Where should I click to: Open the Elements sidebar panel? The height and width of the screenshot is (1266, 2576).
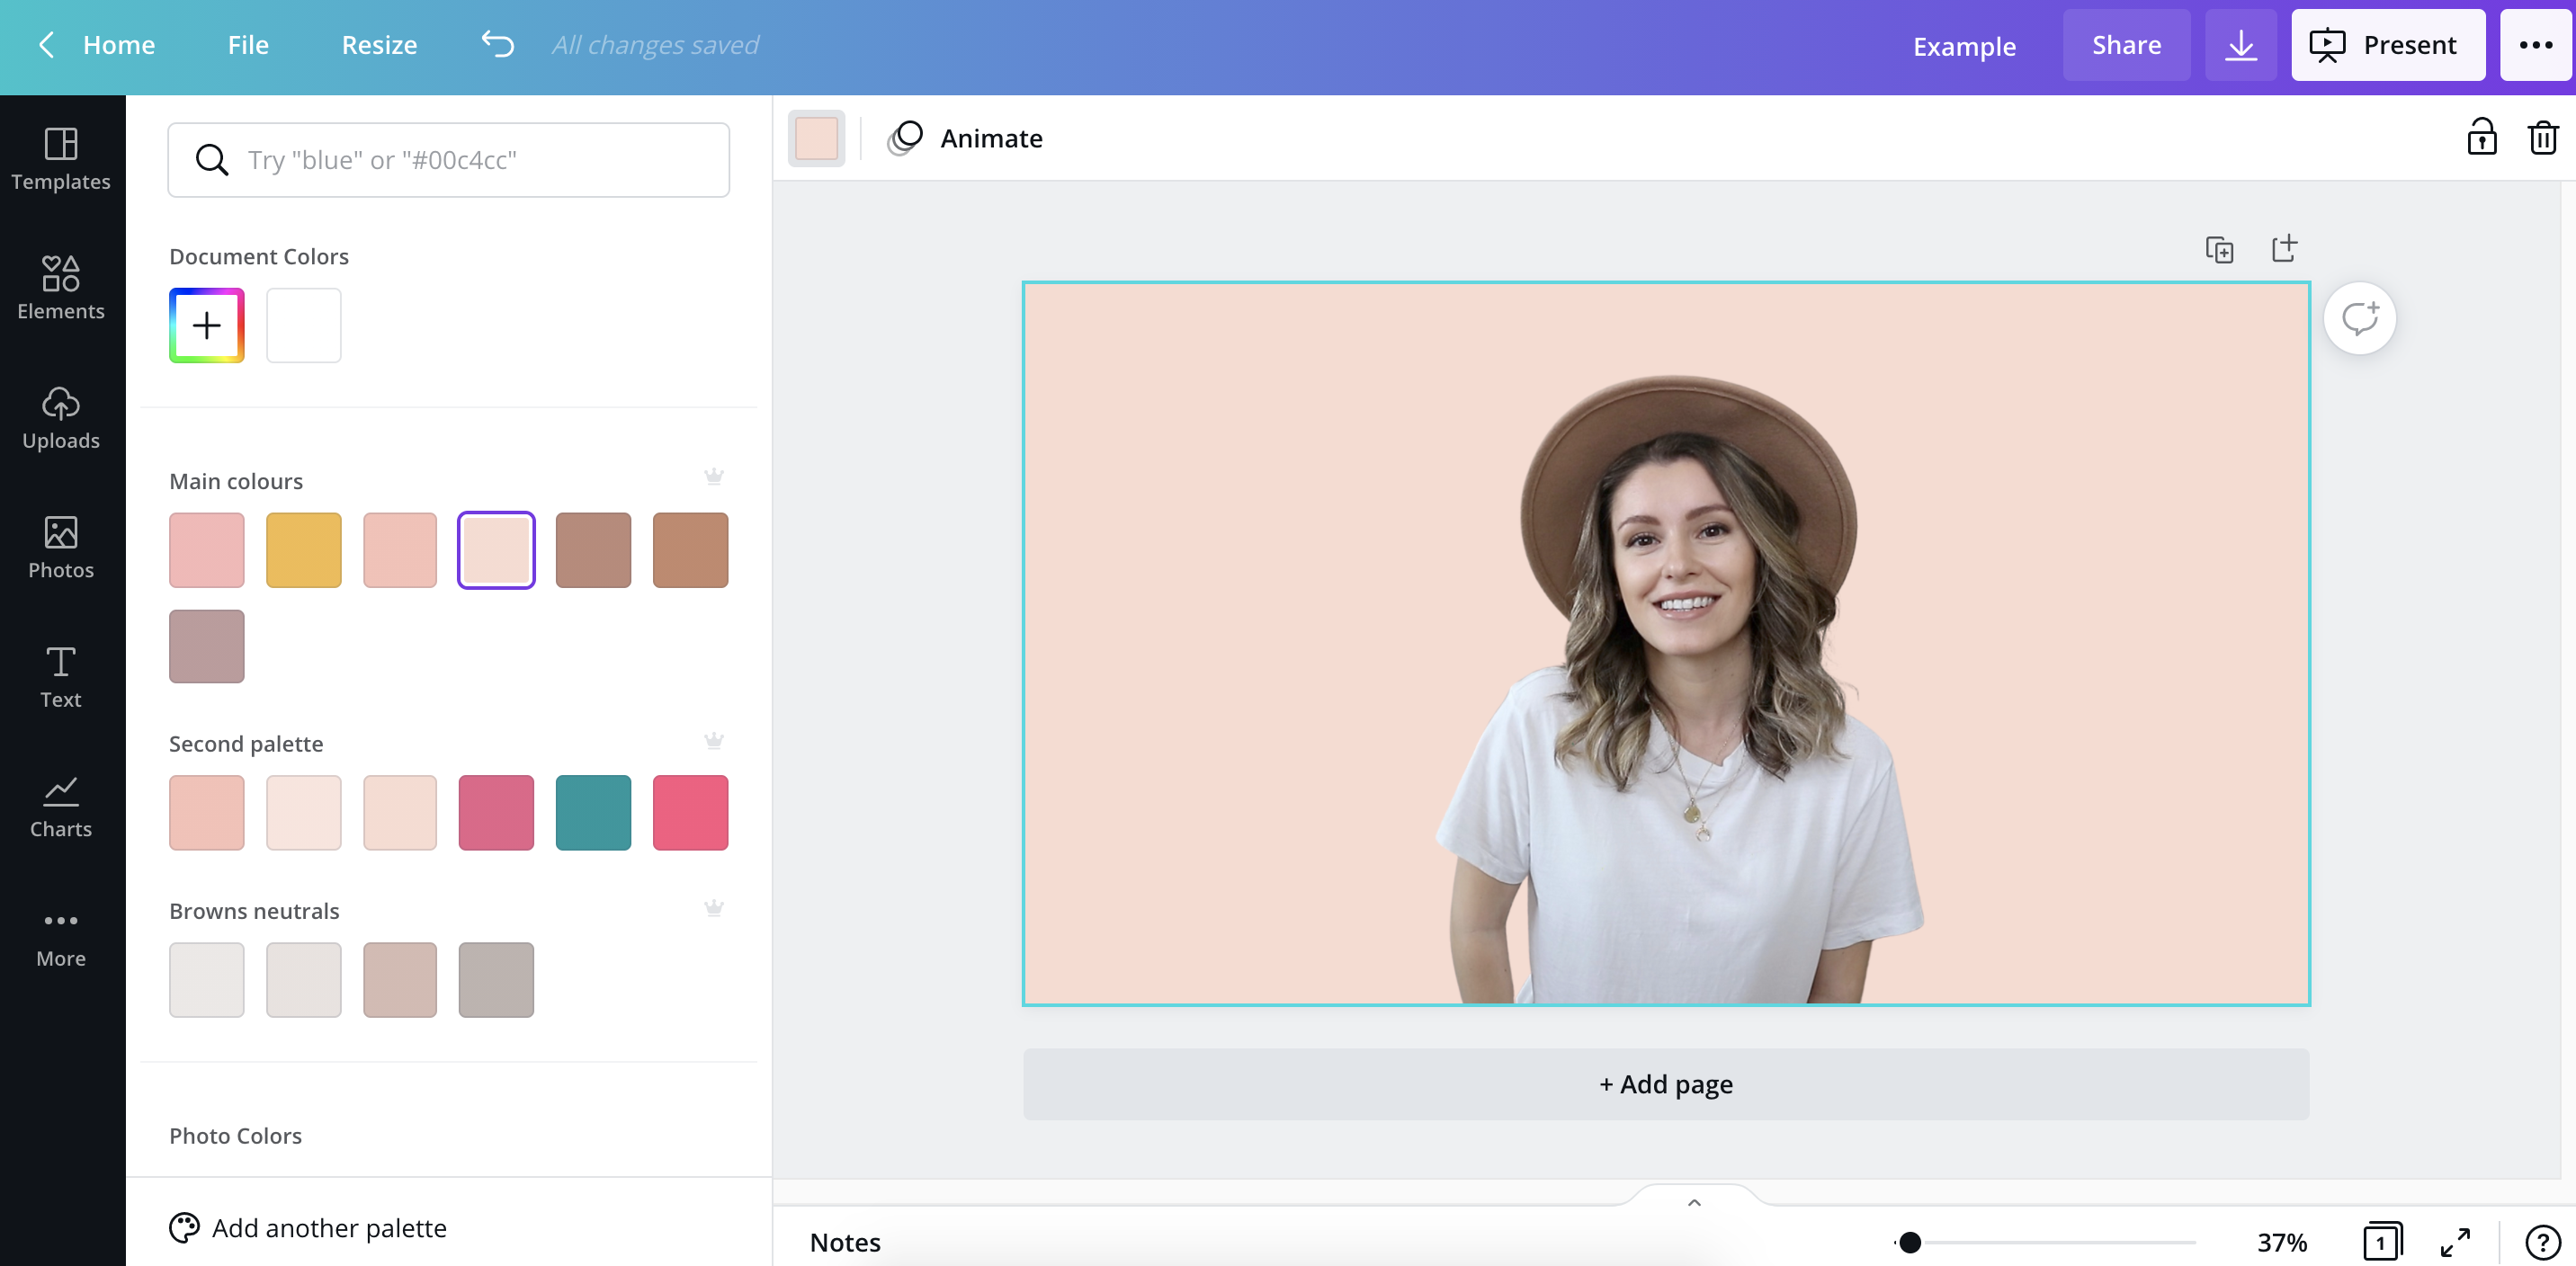coord(61,289)
